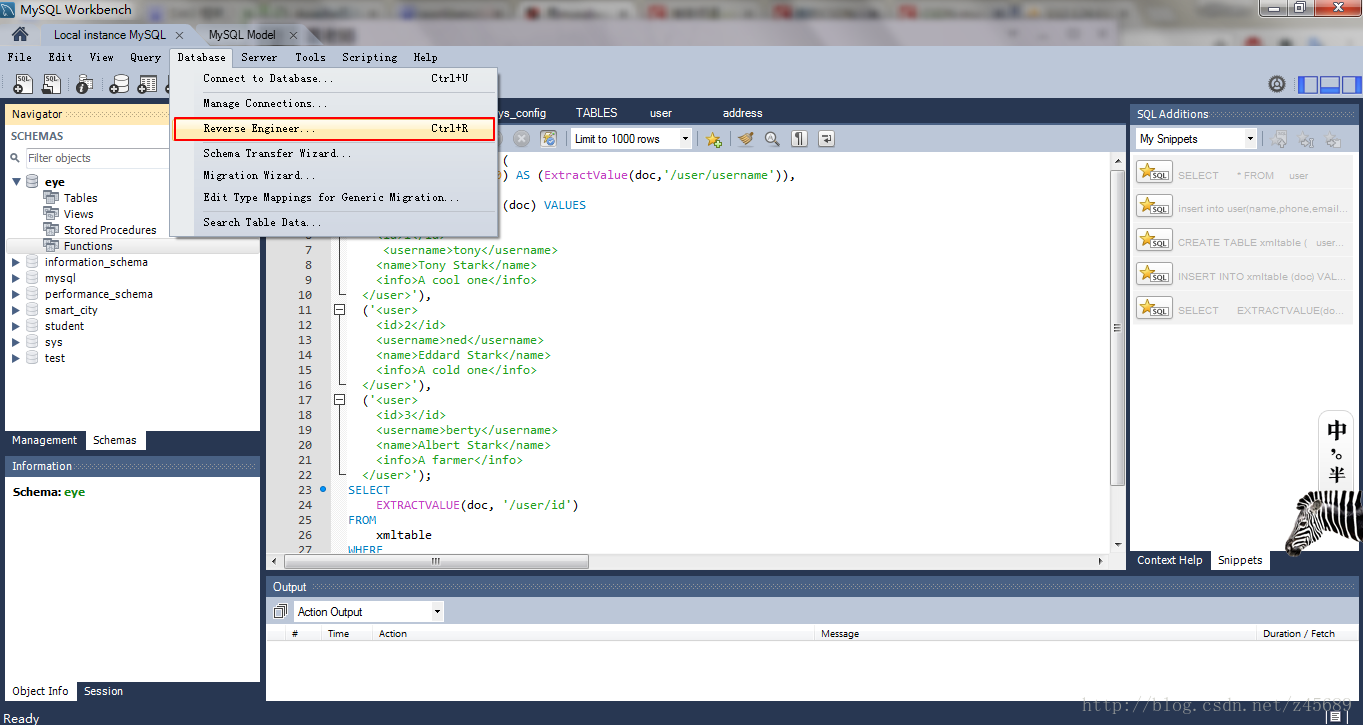Image resolution: width=1363 pixels, height=725 pixels.
Task: Click the output list icon beside Action Output
Action: pos(280,611)
